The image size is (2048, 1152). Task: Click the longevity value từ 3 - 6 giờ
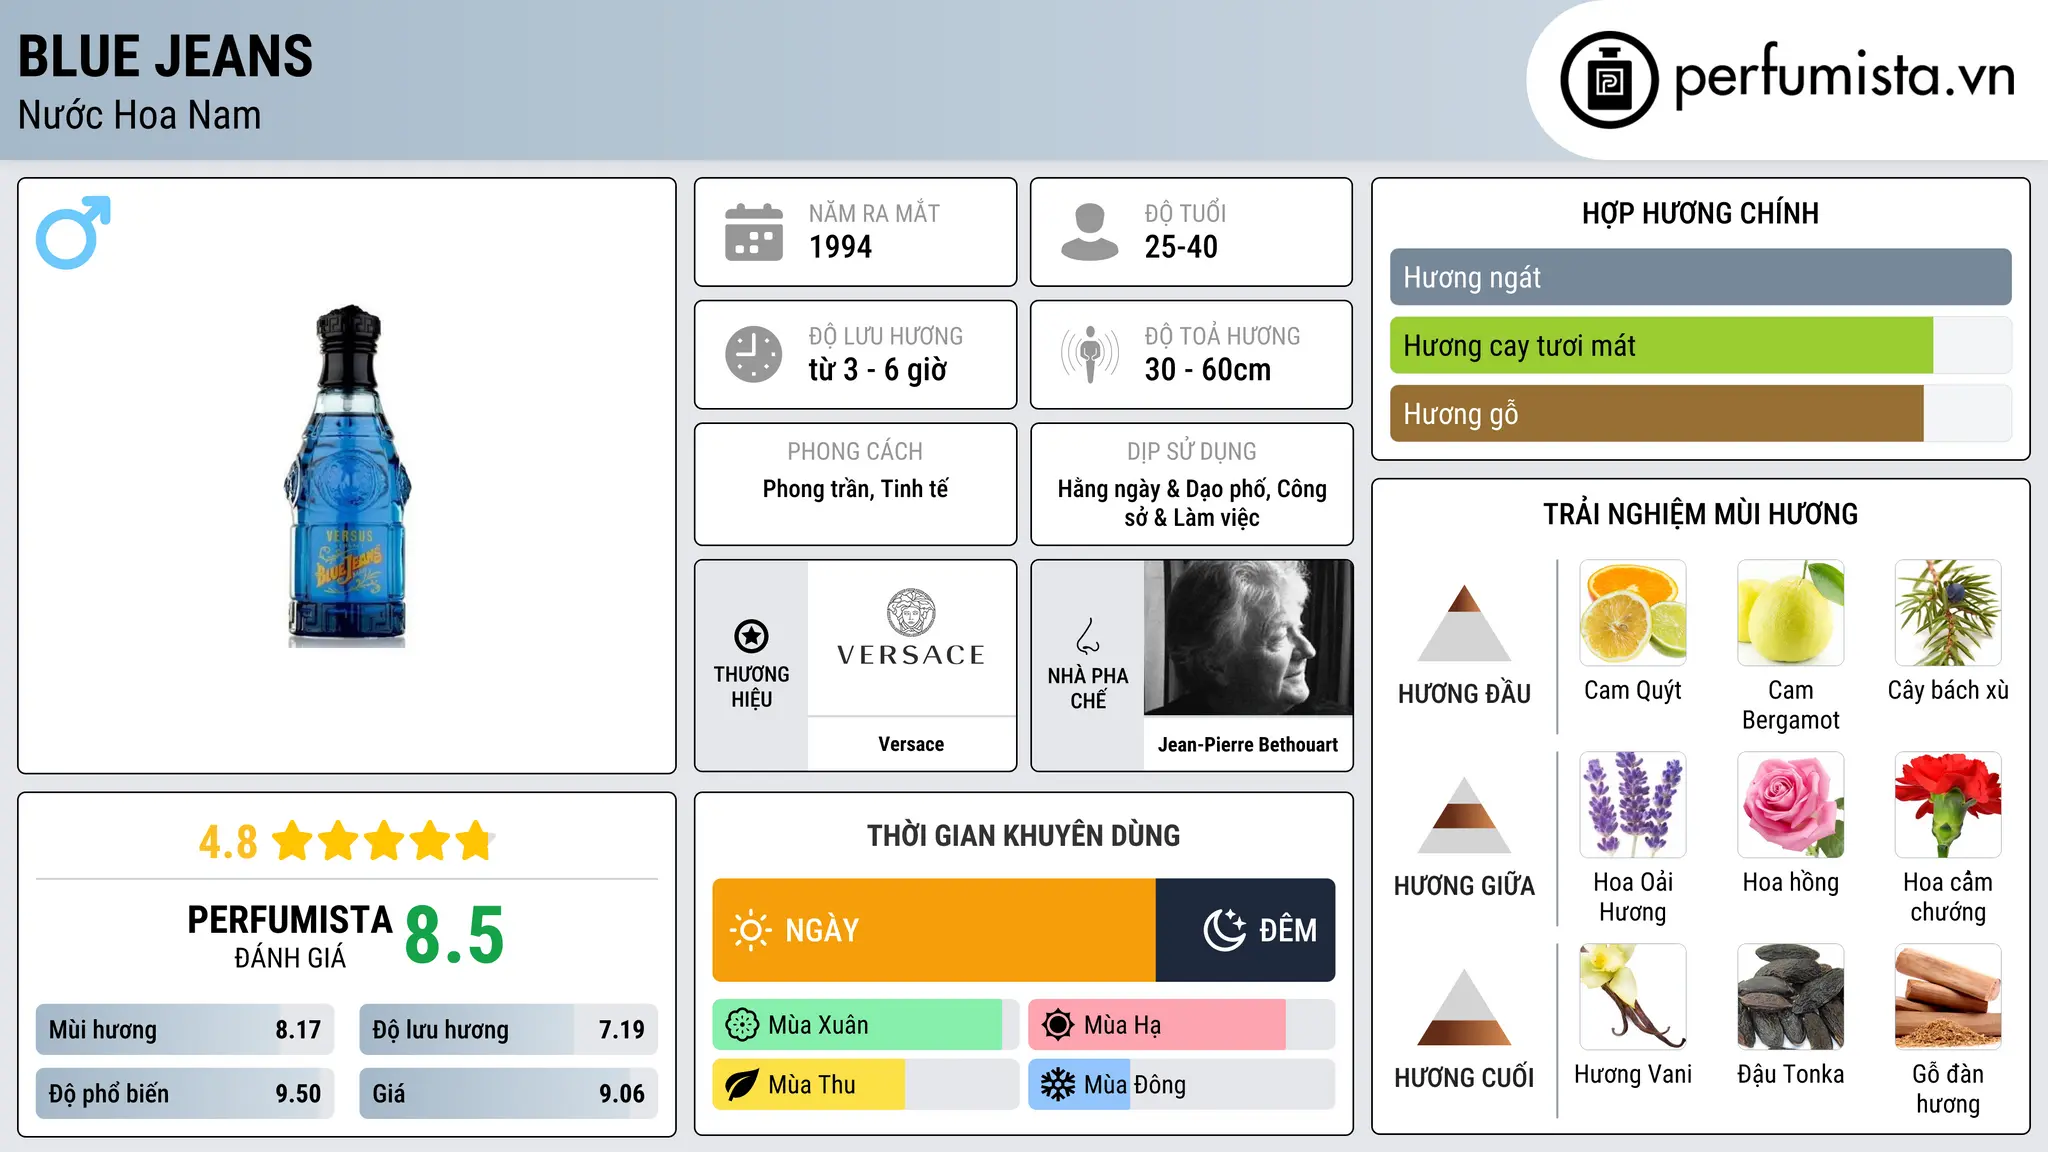coord(878,370)
